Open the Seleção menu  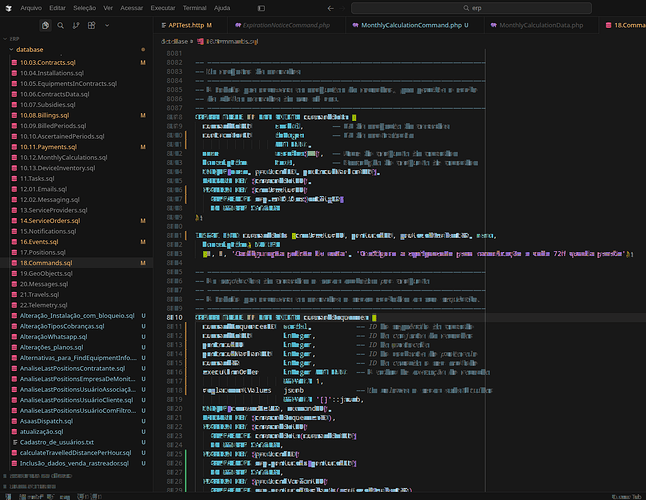pos(84,8)
